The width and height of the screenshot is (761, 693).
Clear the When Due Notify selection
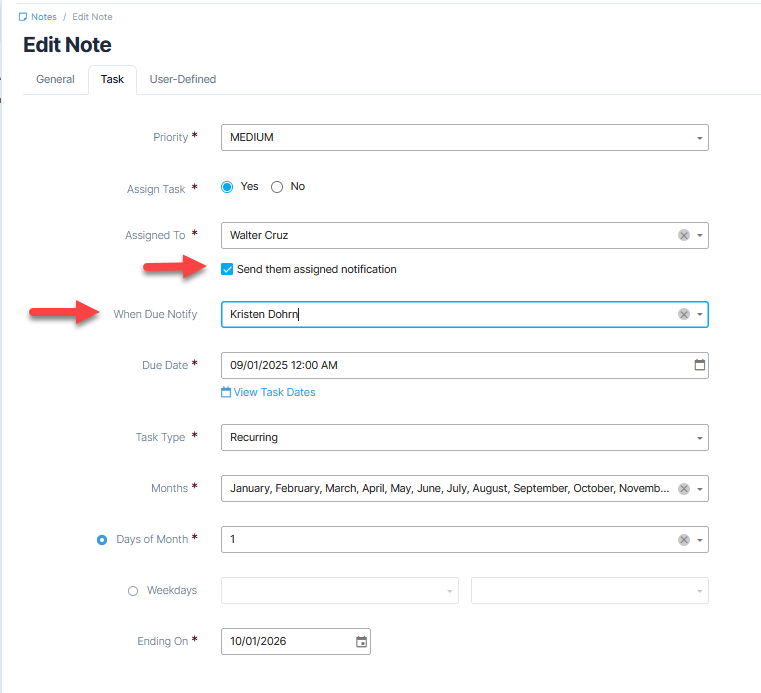(x=684, y=314)
